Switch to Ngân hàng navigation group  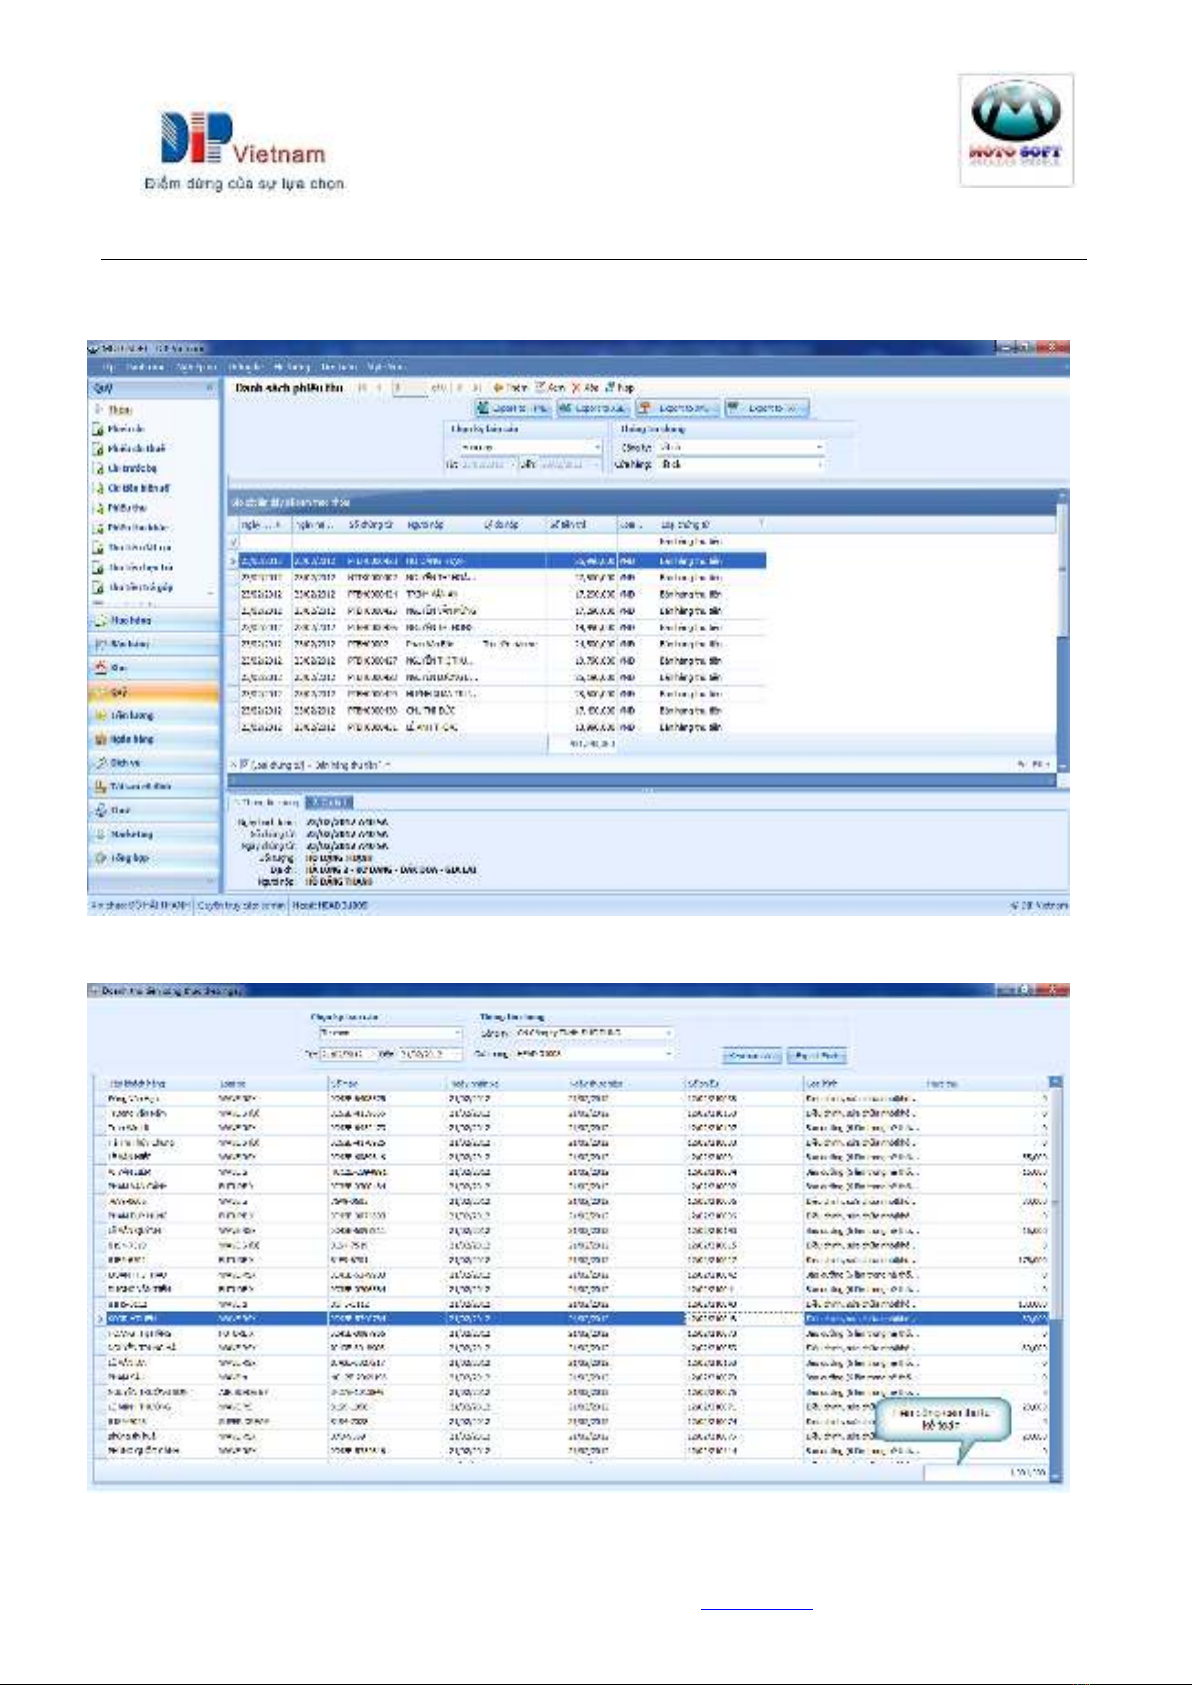coord(153,740)
